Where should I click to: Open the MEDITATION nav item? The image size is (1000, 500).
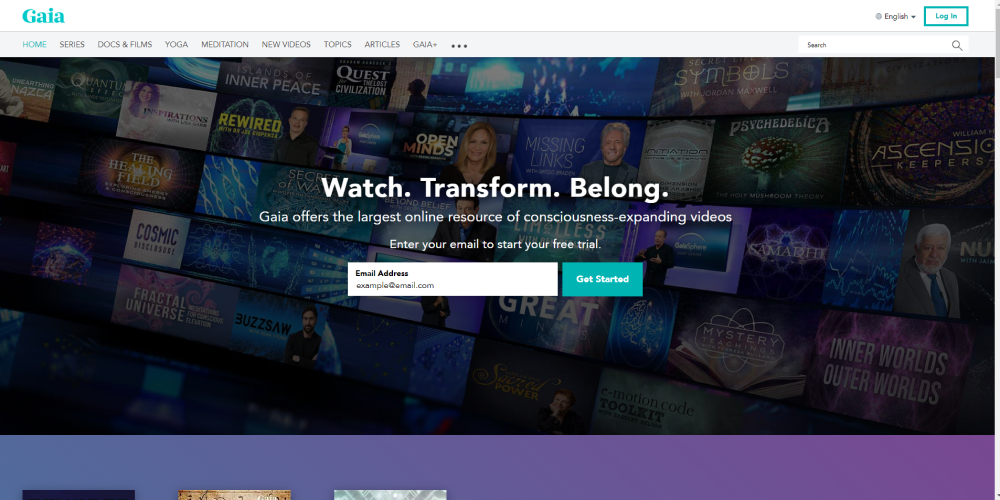click(225, 45)
